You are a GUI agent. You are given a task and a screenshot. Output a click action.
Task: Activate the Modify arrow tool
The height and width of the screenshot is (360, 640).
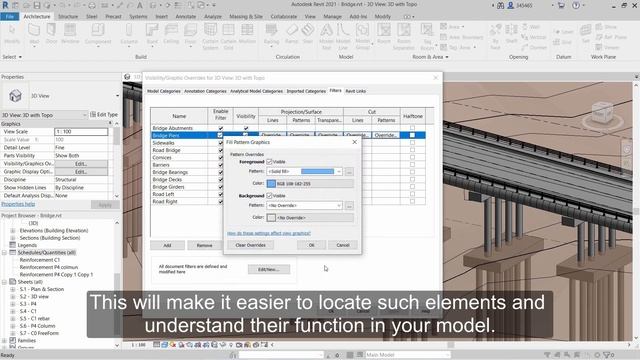(12, 33)
